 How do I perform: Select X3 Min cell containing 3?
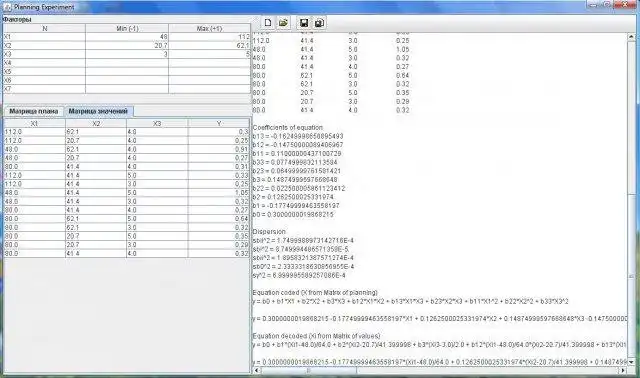tap(127, 54)
